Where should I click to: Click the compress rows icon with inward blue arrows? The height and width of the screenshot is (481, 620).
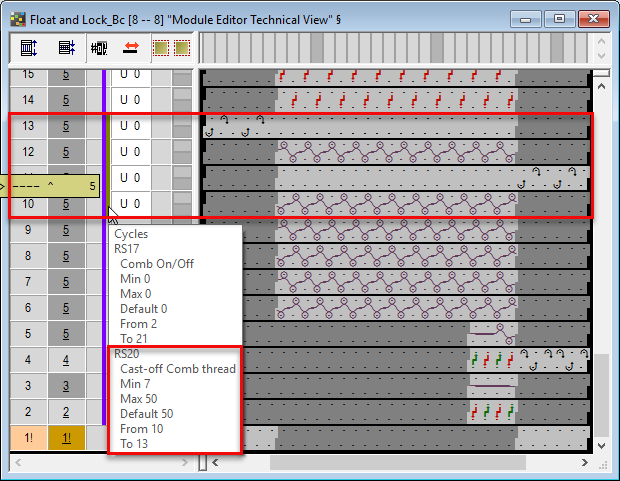(67, 47)
